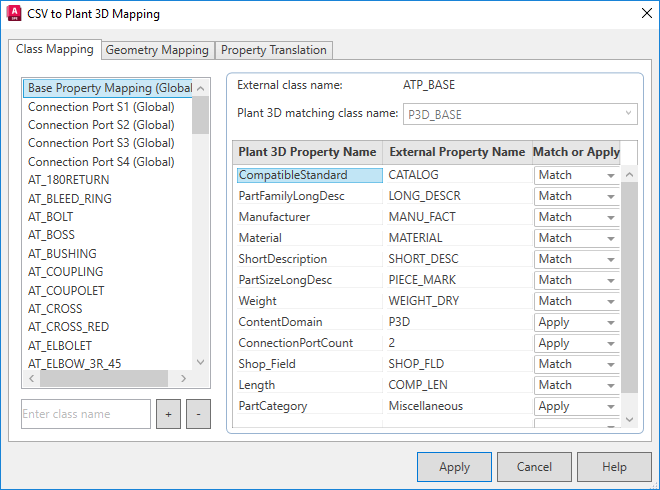Click the PIECE_MARK external property cell
The image size is (660, 490).
click(459, 280)
